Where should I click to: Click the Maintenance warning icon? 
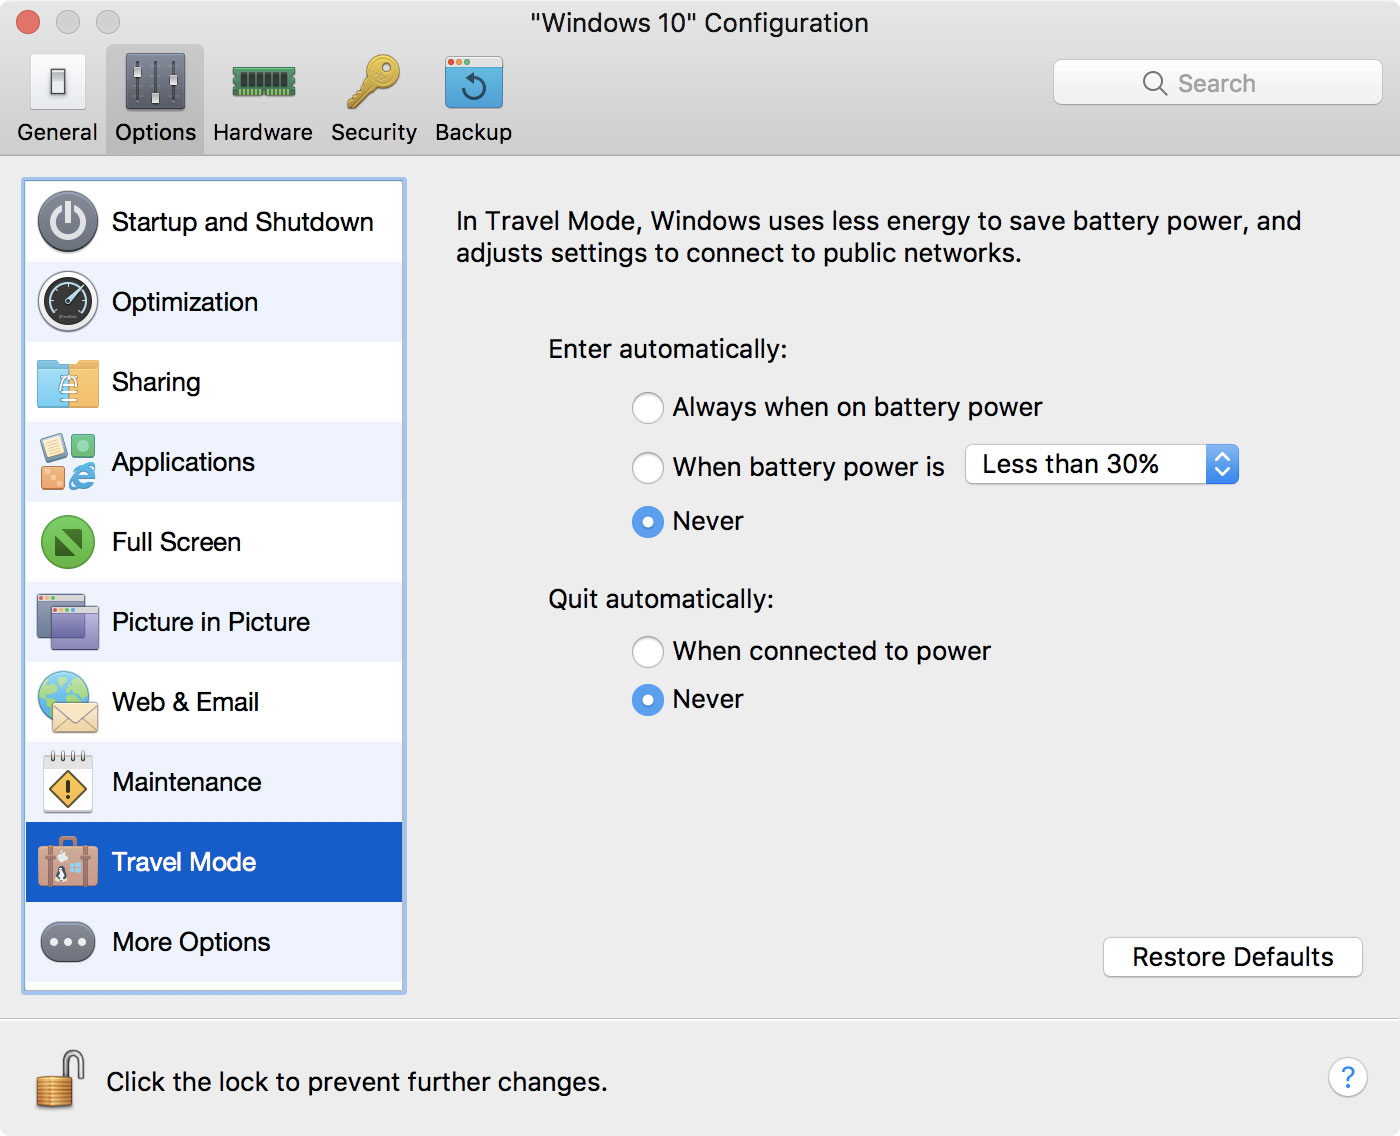pos(68,783)
